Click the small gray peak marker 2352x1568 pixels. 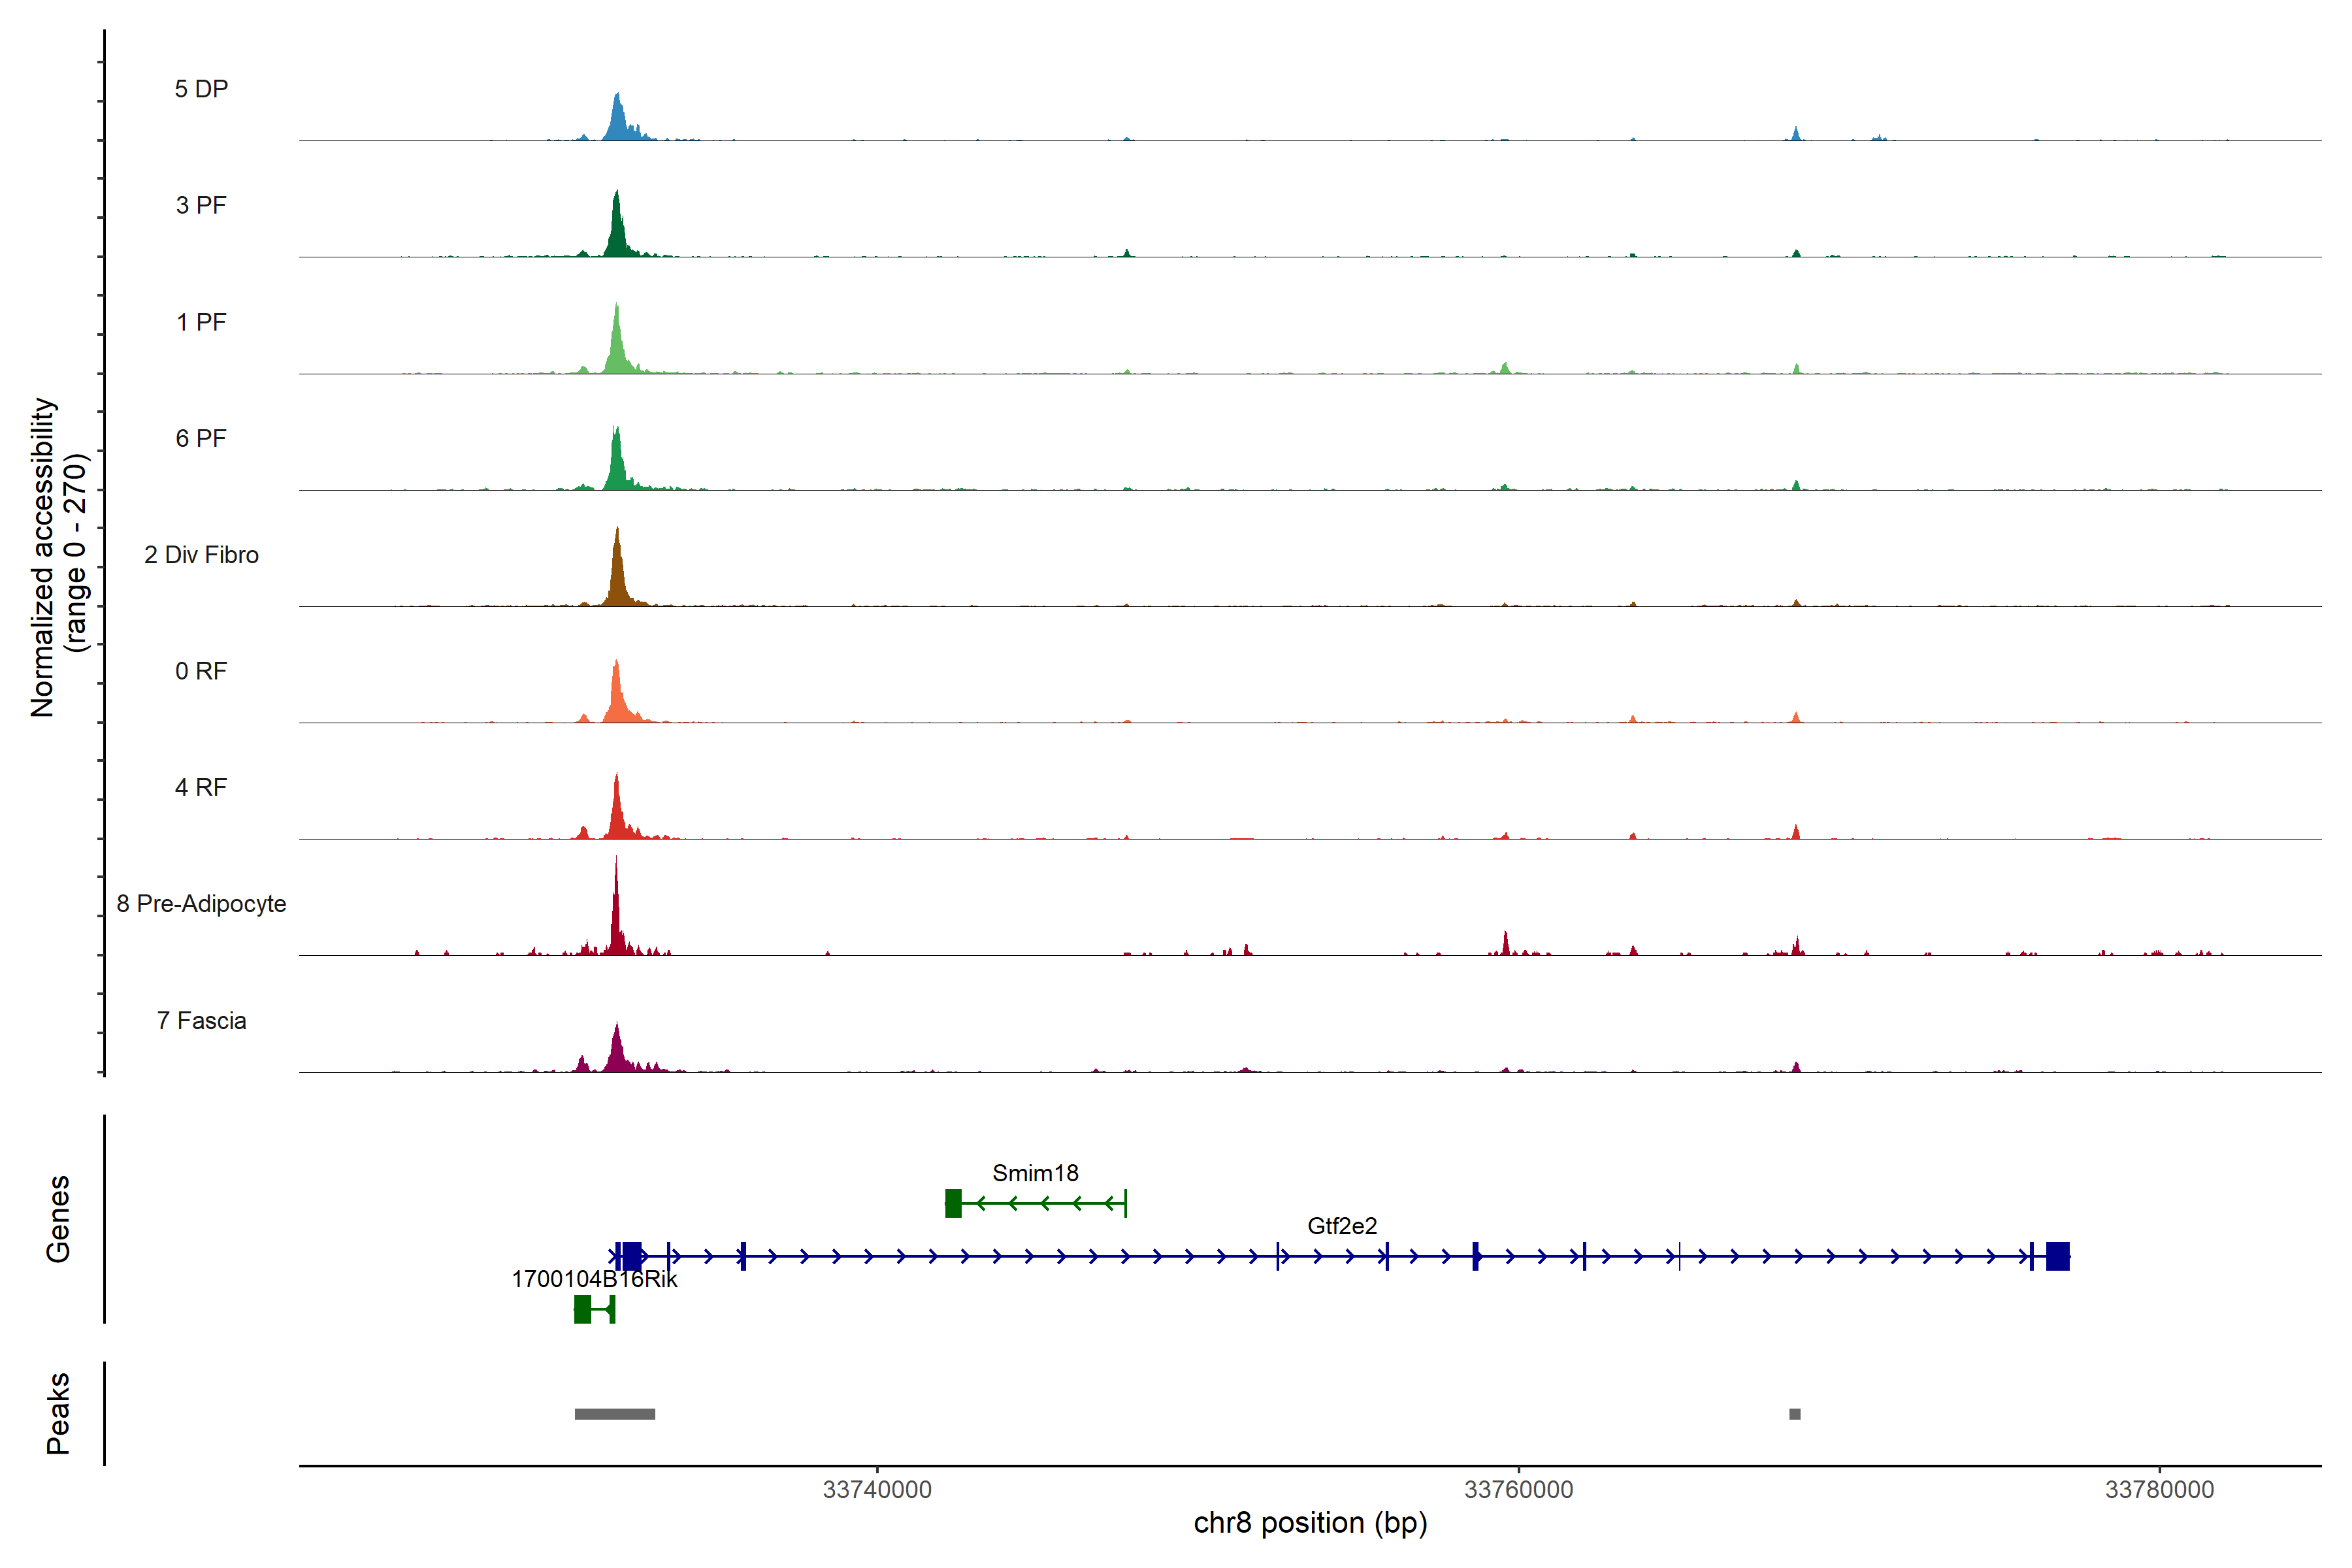point(1795,1414)
